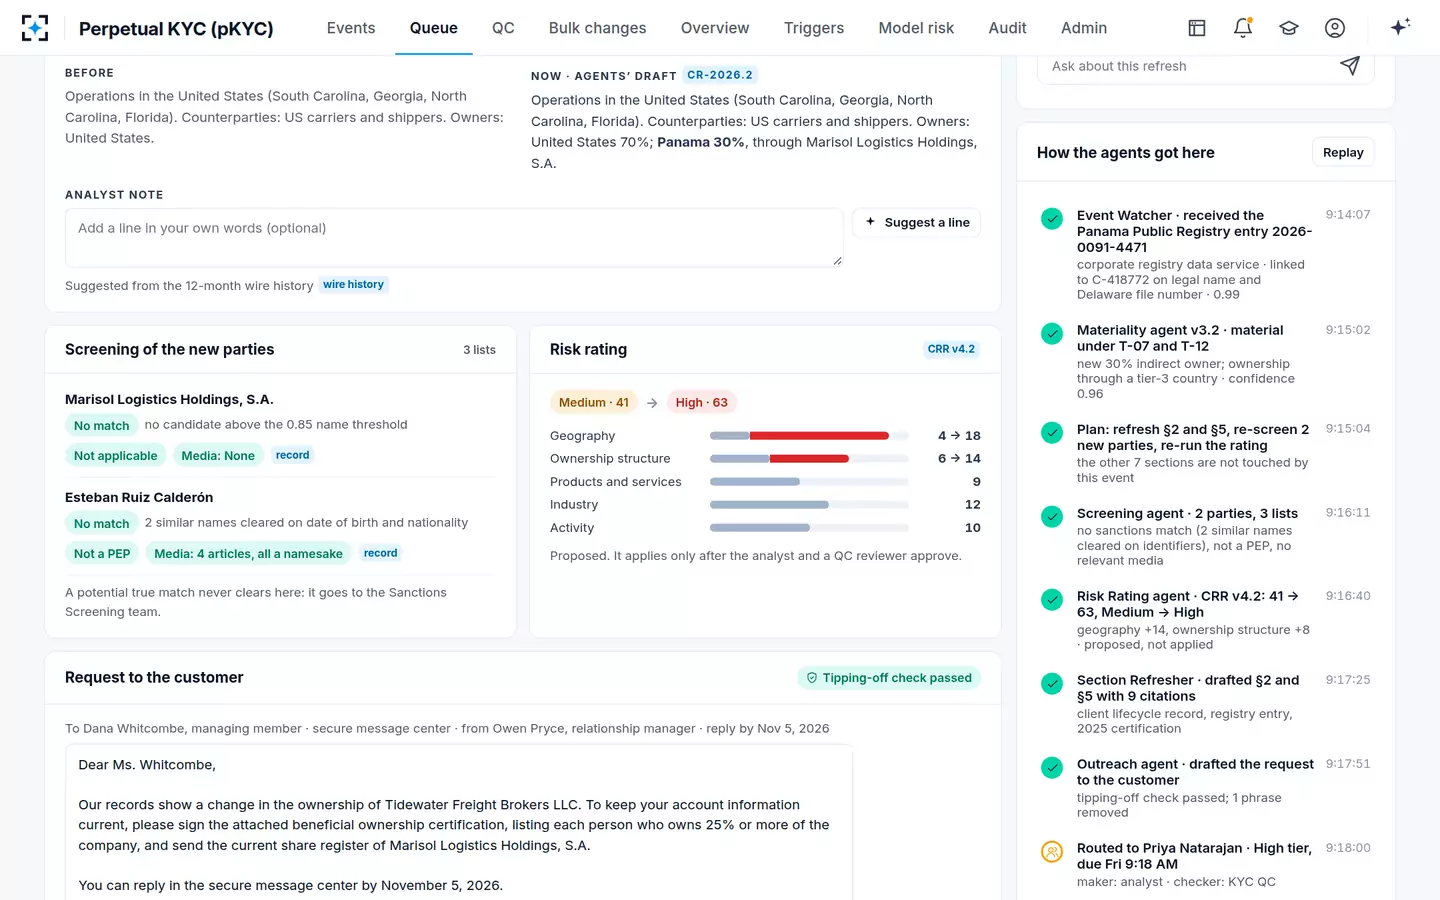Click the Not a PEP tag
The image size is (1440, 900).
[102, 554]
